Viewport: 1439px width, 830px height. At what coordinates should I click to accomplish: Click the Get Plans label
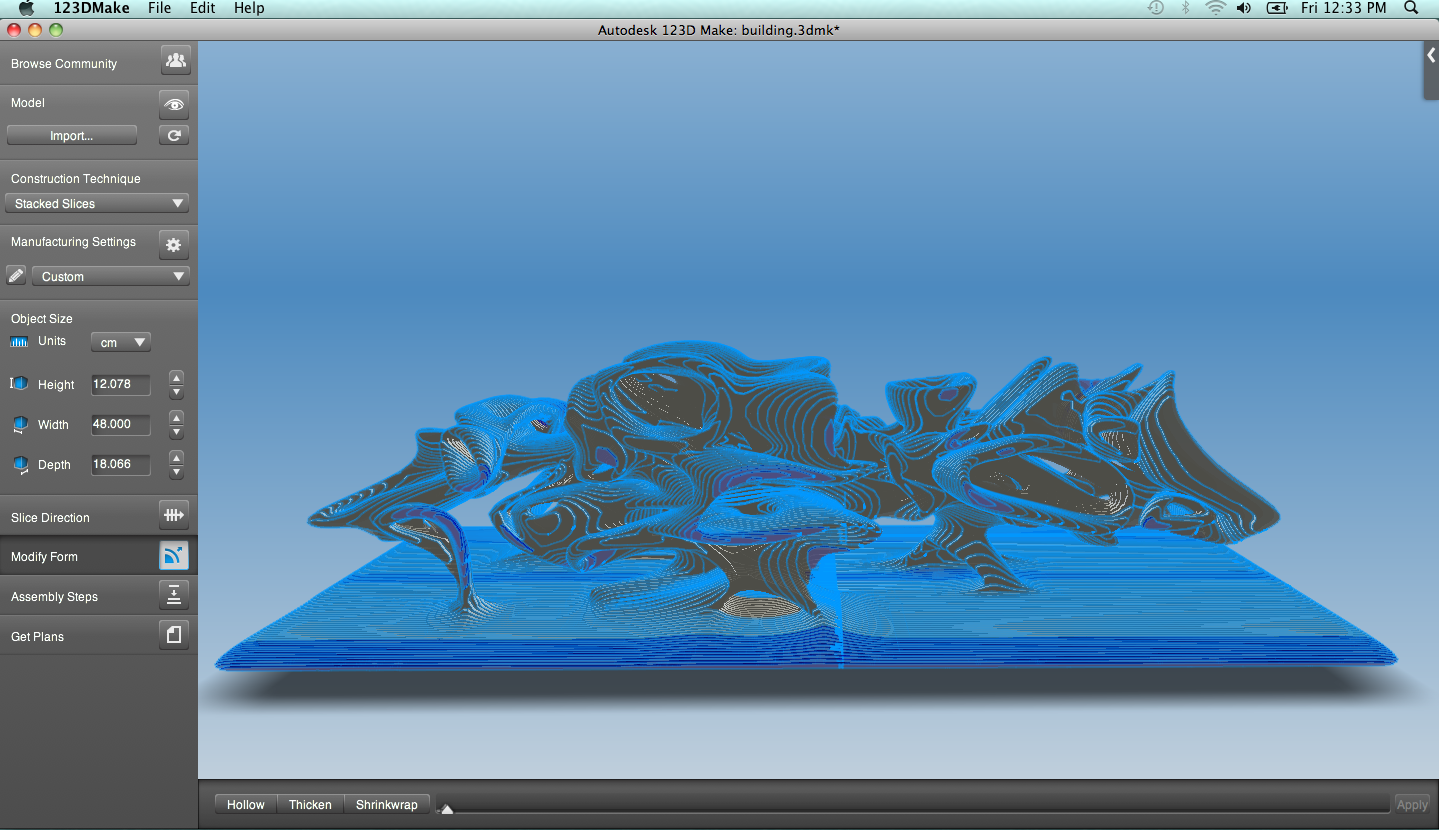[x=37, y=636]
